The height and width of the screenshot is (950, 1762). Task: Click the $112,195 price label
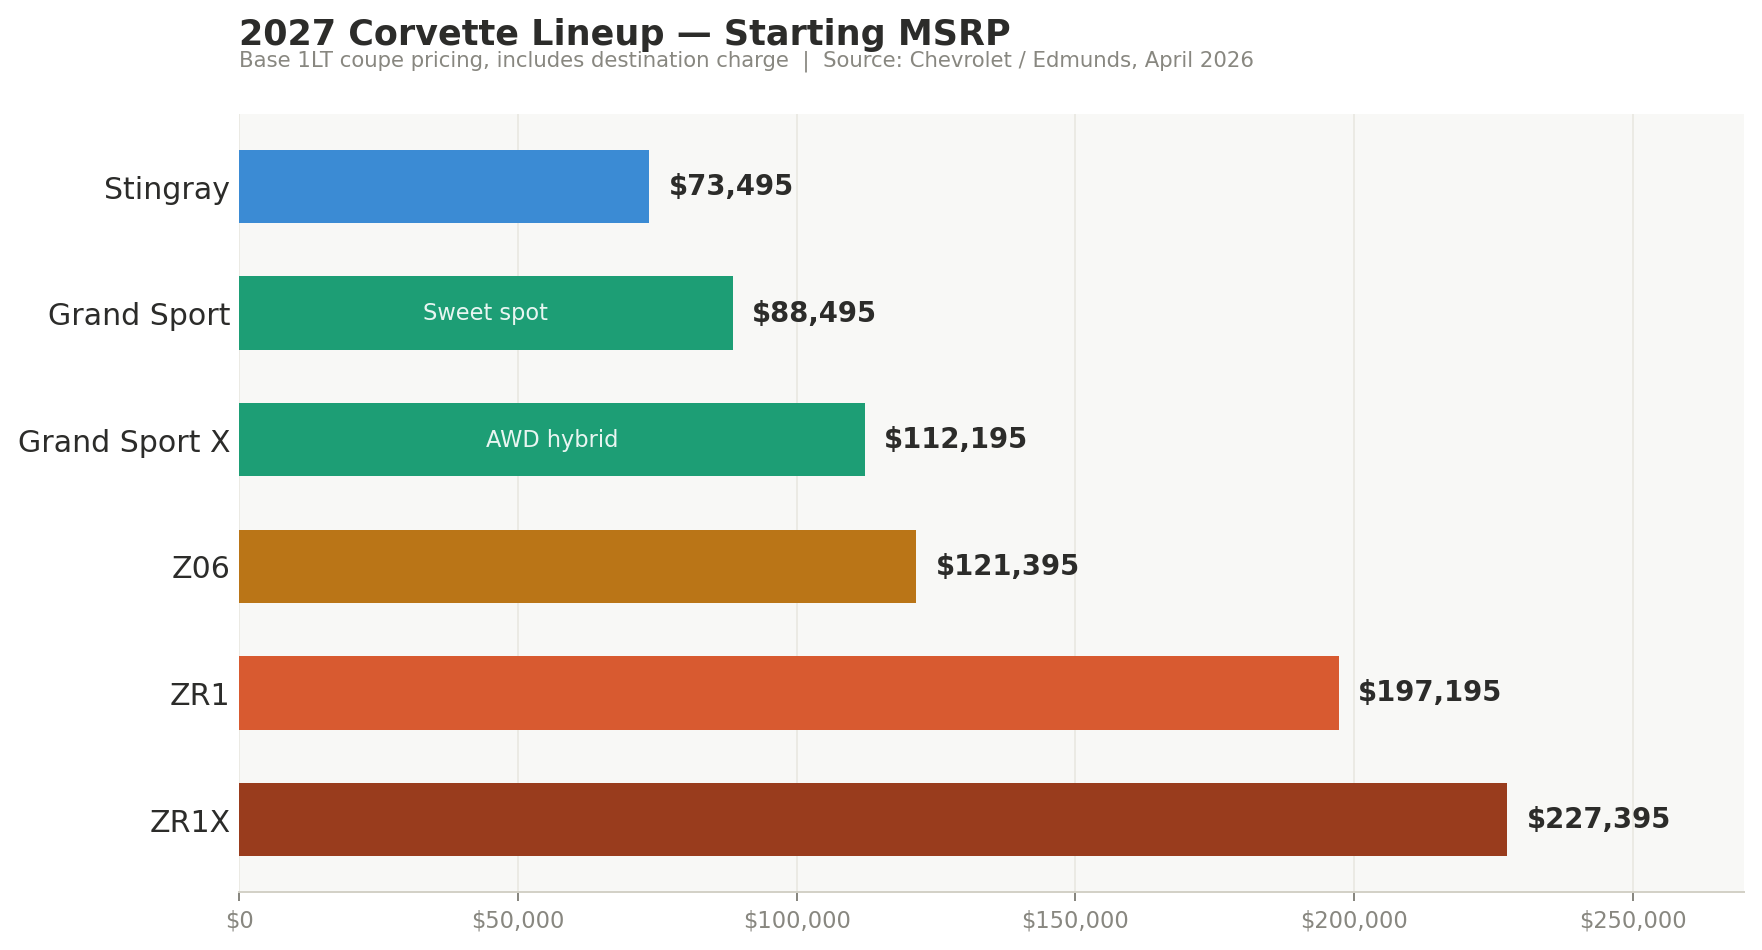[955, 440]
